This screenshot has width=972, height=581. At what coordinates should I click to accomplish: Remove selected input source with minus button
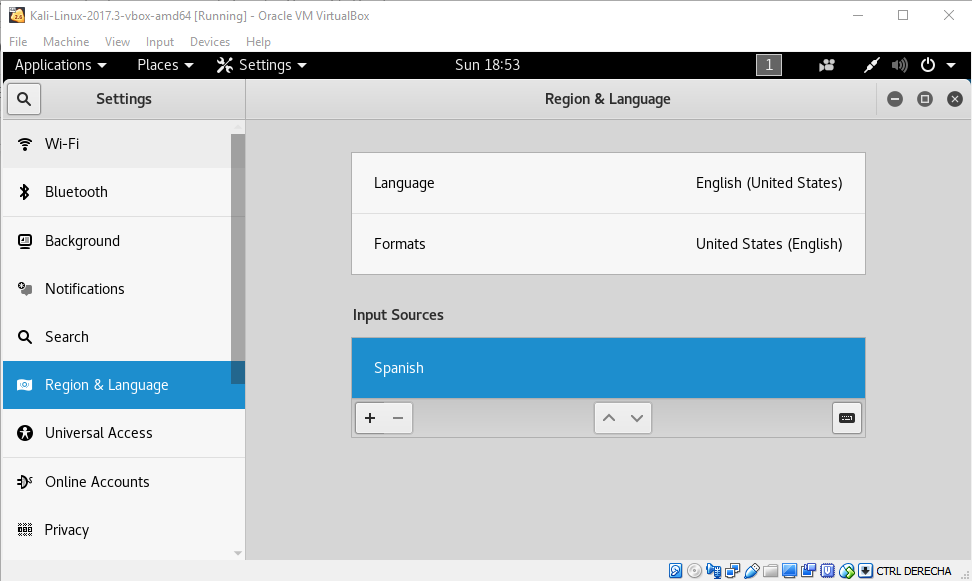[x=398, y=418]
